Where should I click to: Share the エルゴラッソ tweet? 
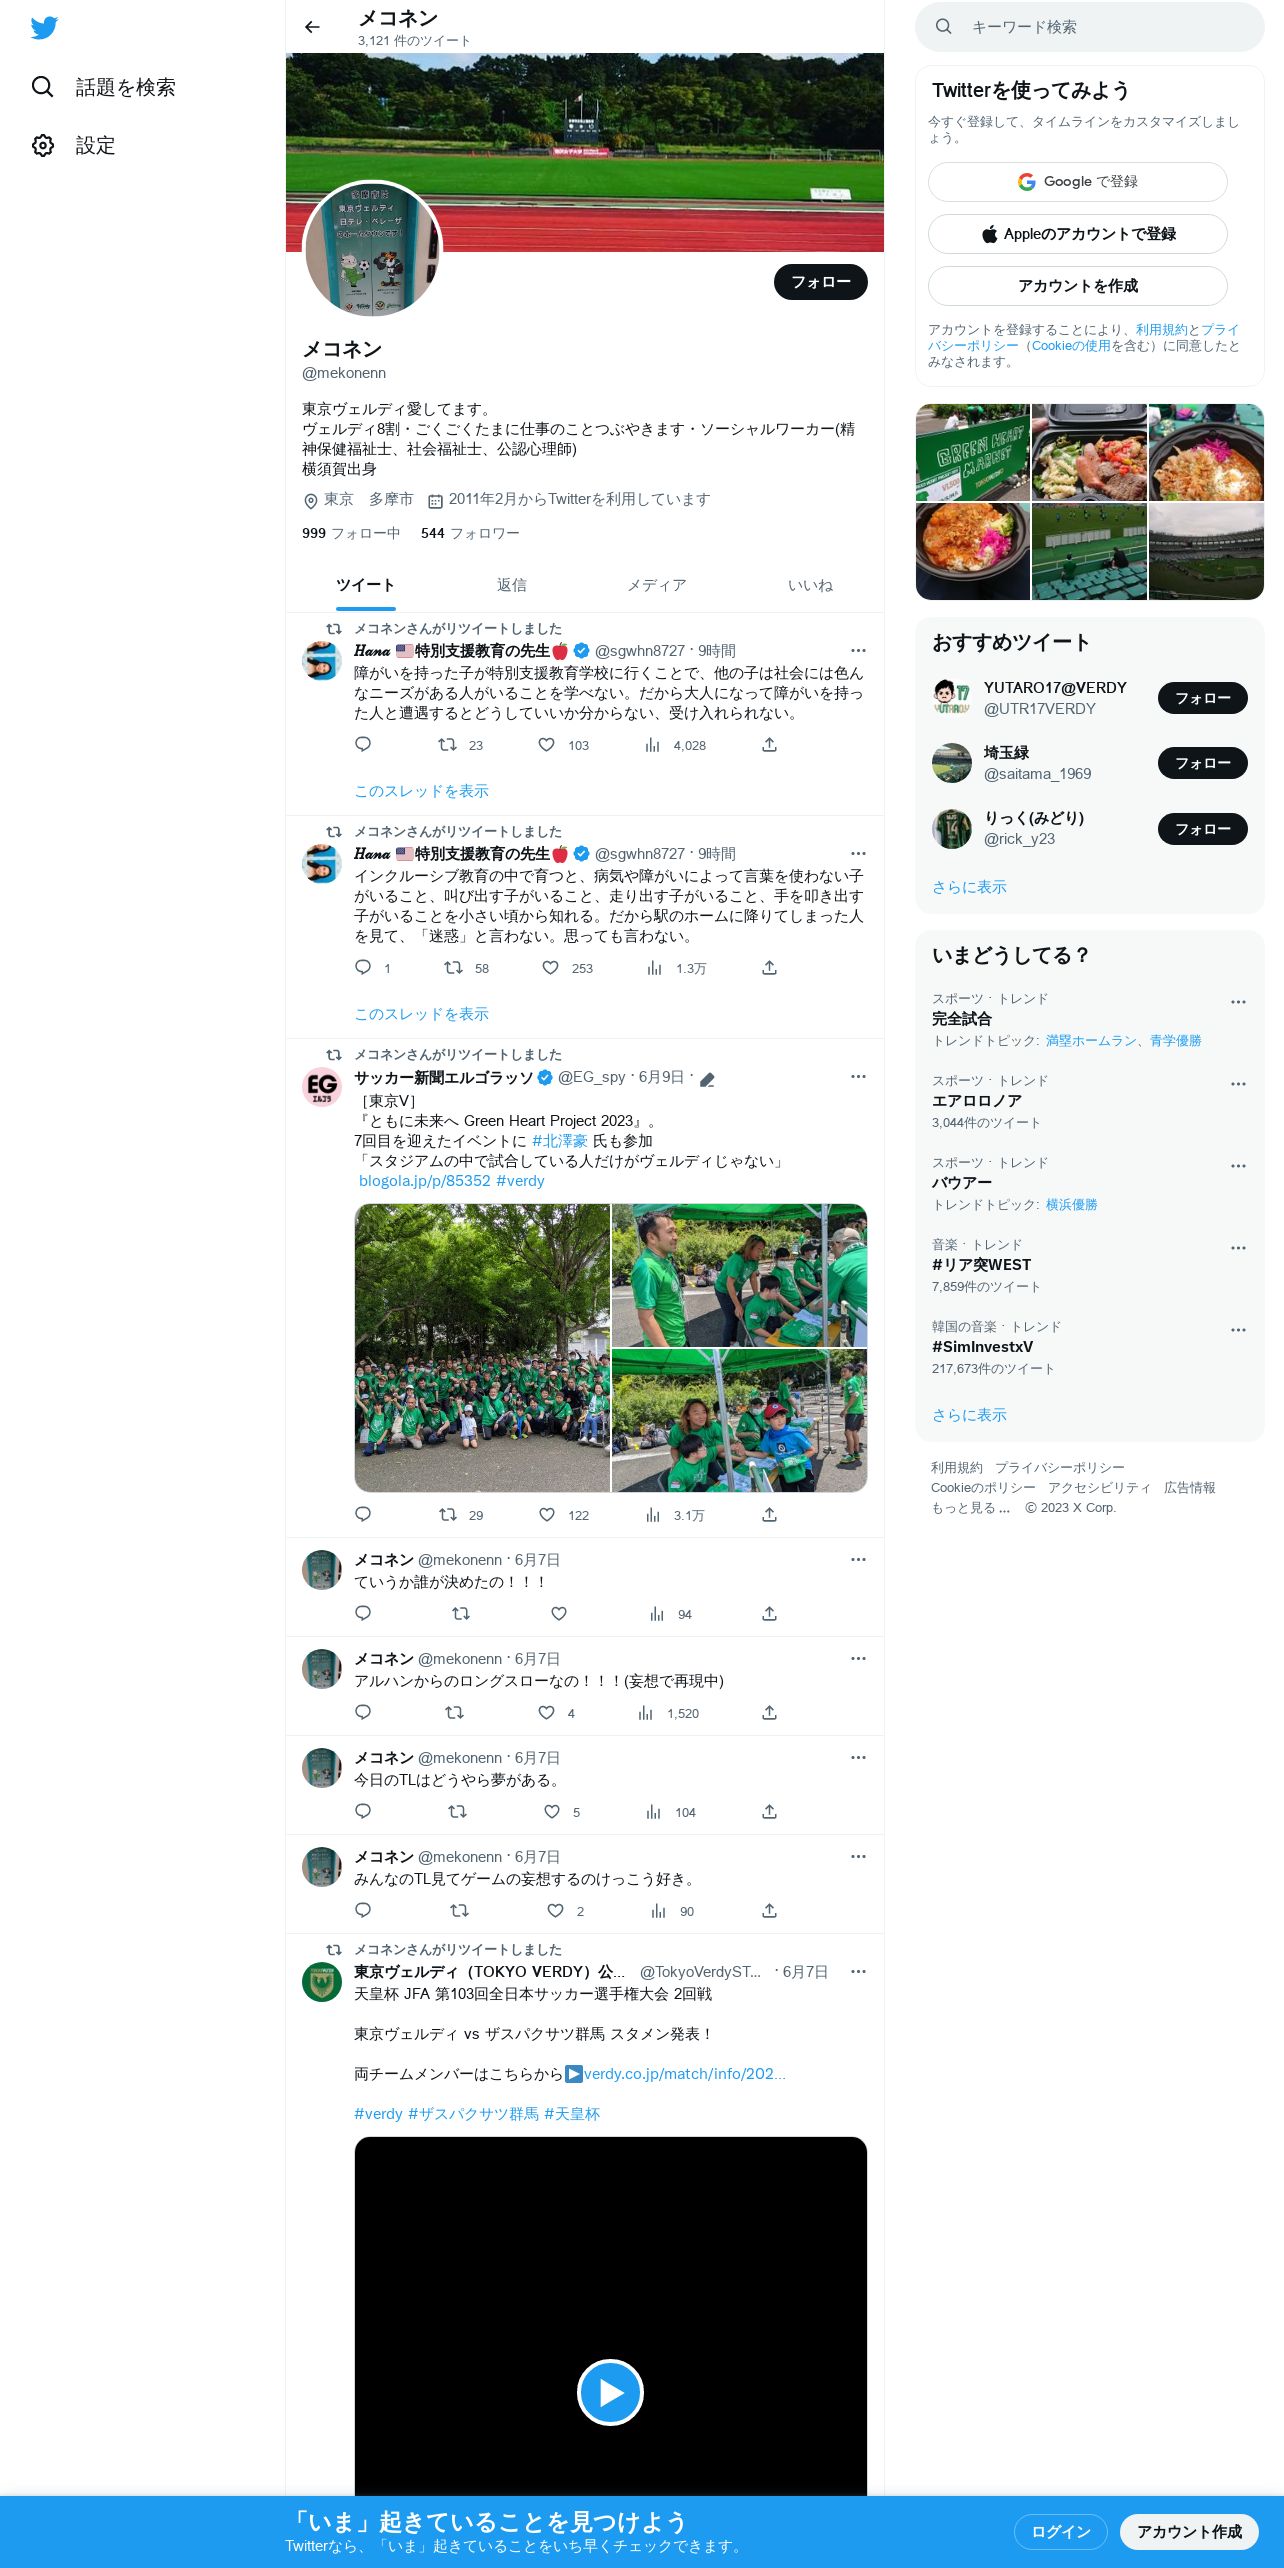pos(769,1514)
